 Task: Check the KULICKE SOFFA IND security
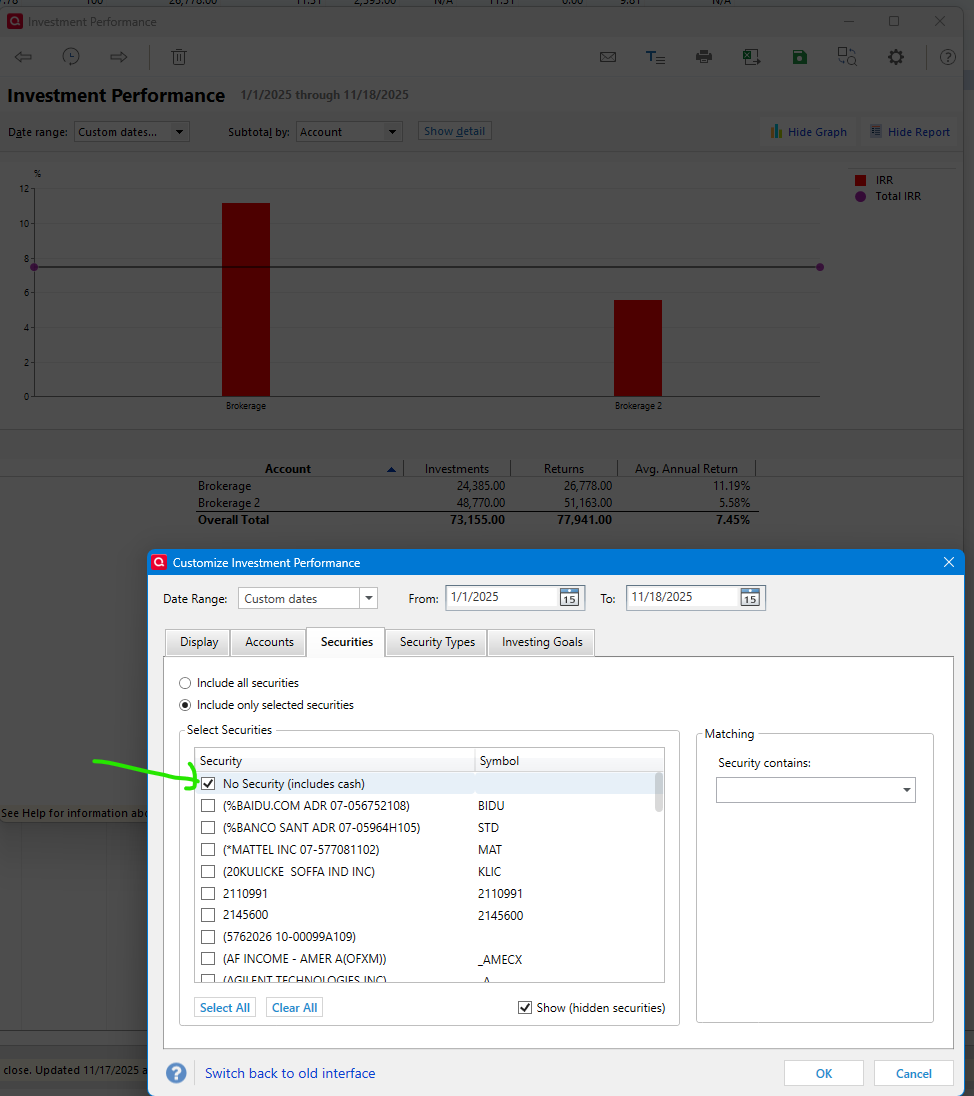click(x=208, y=872)
